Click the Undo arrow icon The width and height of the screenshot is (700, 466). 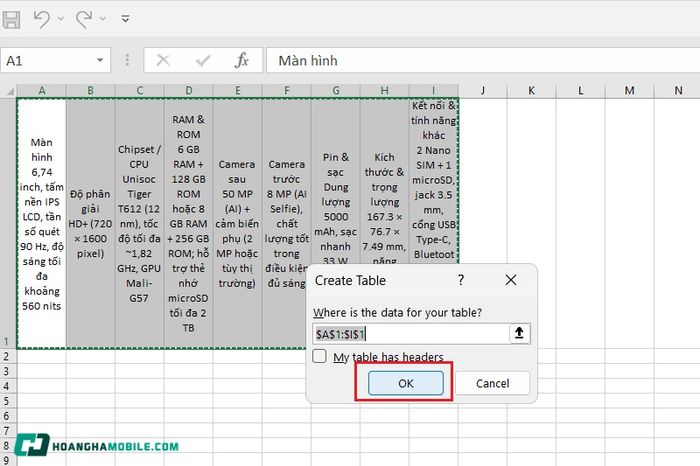click(x=42, y=19)
